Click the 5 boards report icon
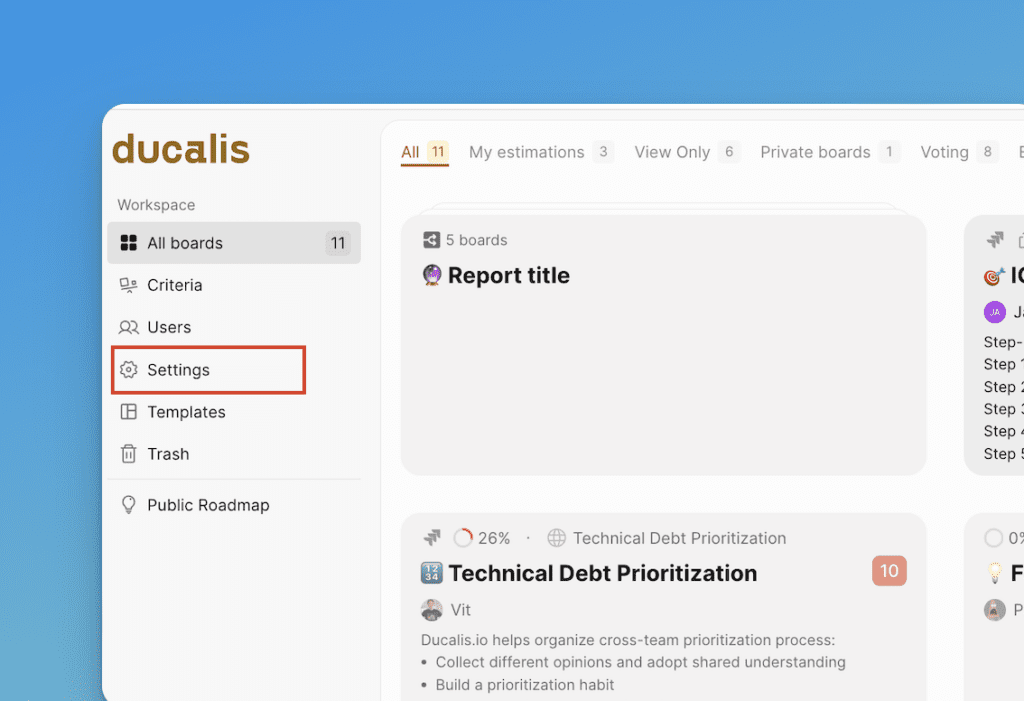The width and height of the screenshot is (1024, 701). coord(432,240)
